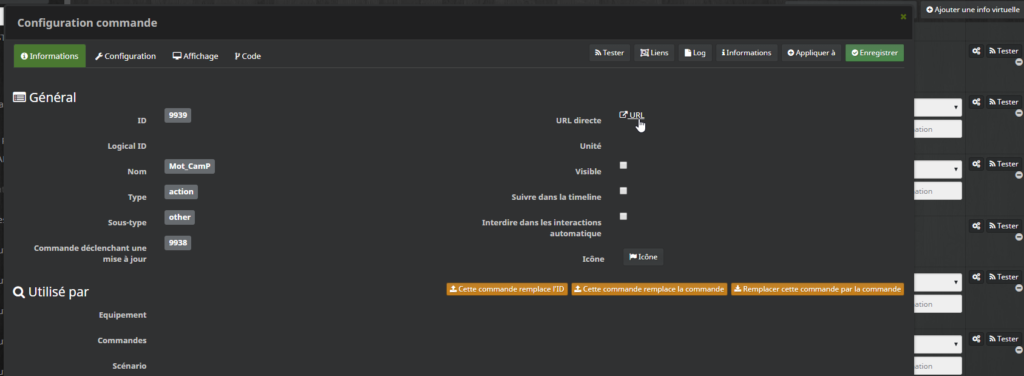Click Cette commande remplace la commande
Image resolution: width=1024 pixels, height=376 pixels.
coord(649,289)
